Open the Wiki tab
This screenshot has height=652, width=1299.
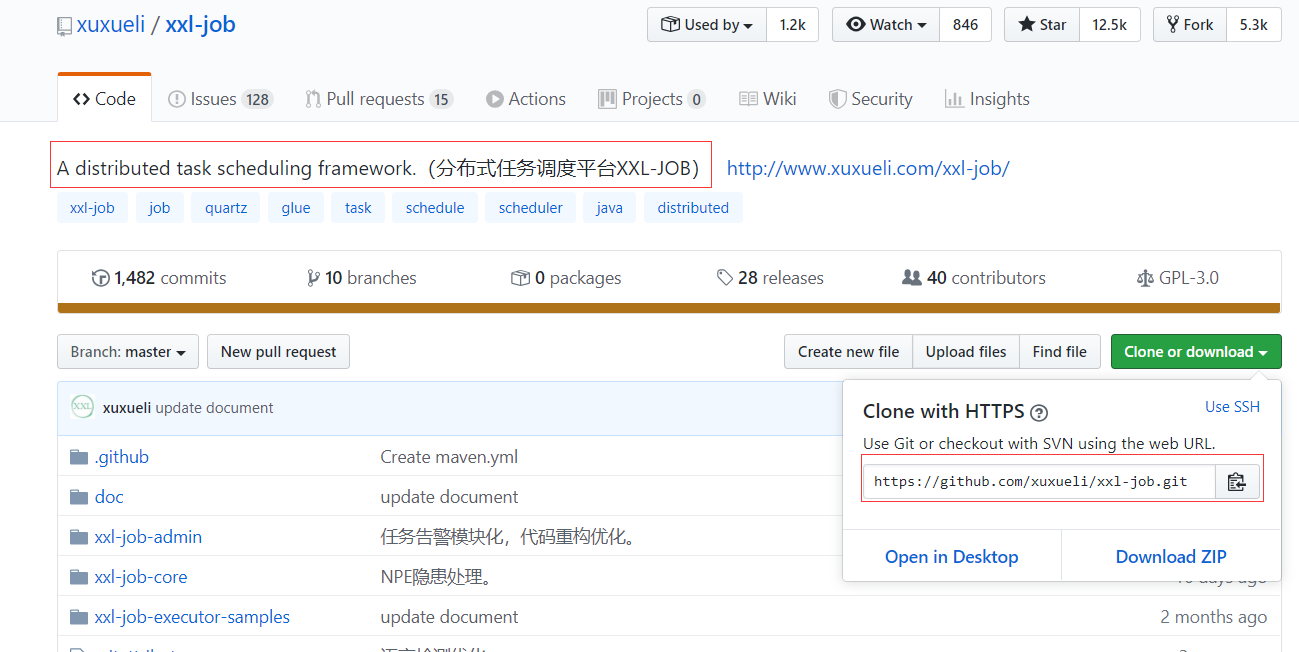768,98
